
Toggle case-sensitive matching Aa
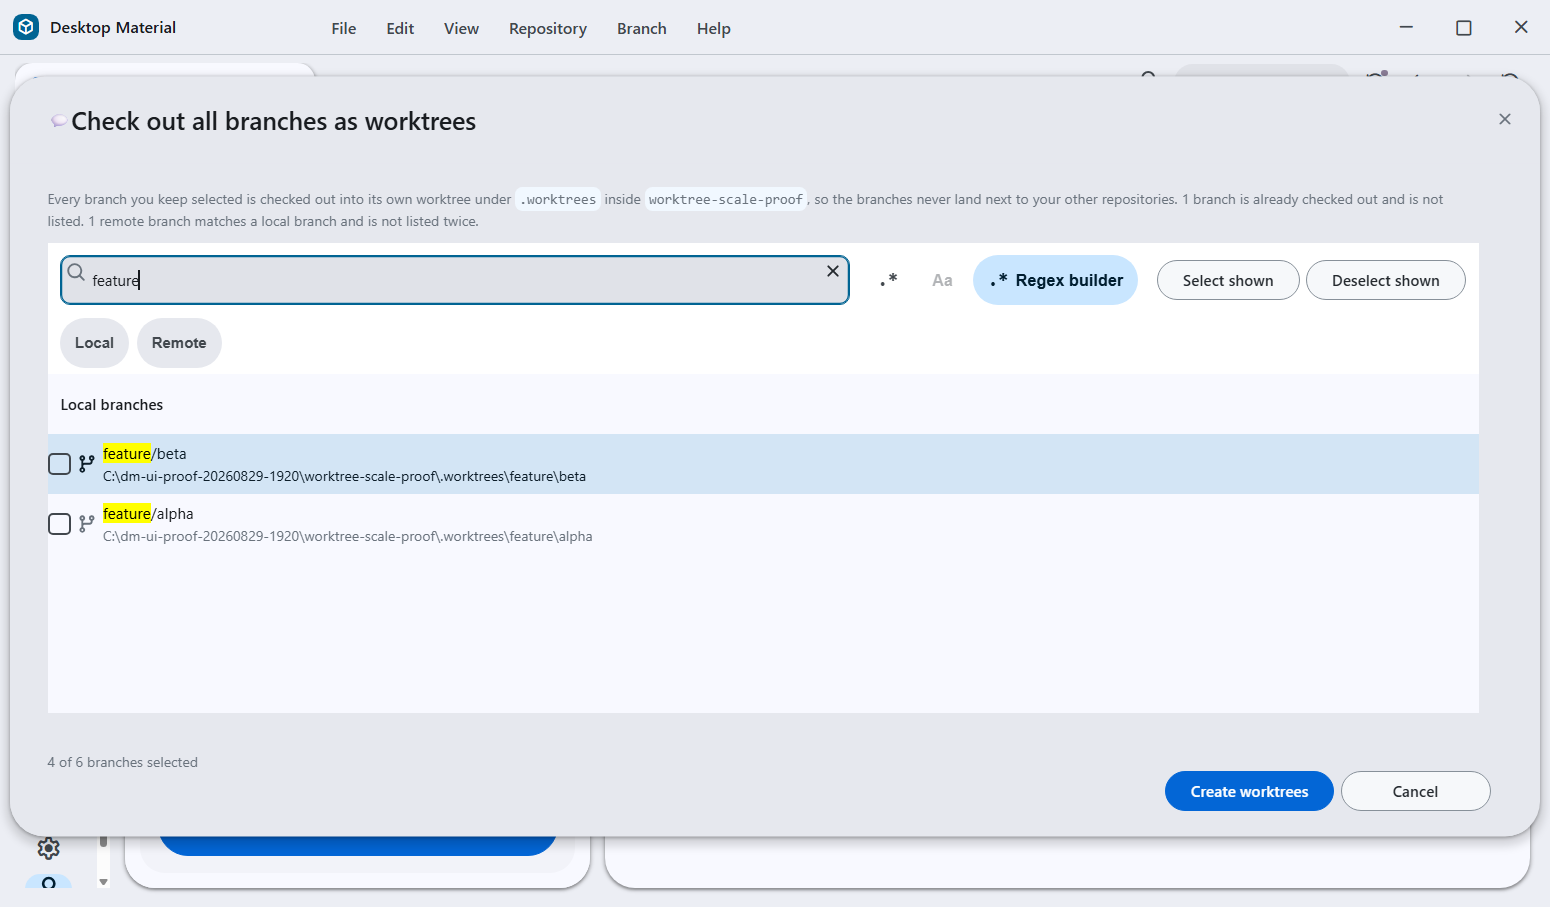click(x=942, y=280)
